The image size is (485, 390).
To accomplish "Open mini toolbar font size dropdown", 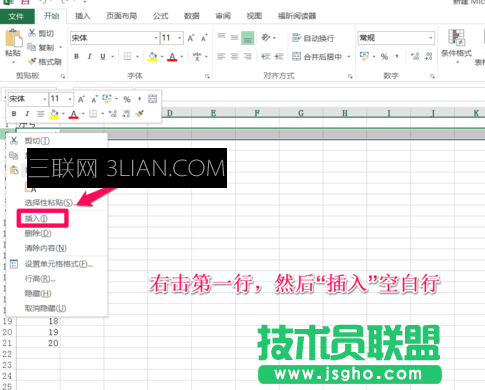I will click(x=69, y=99).
